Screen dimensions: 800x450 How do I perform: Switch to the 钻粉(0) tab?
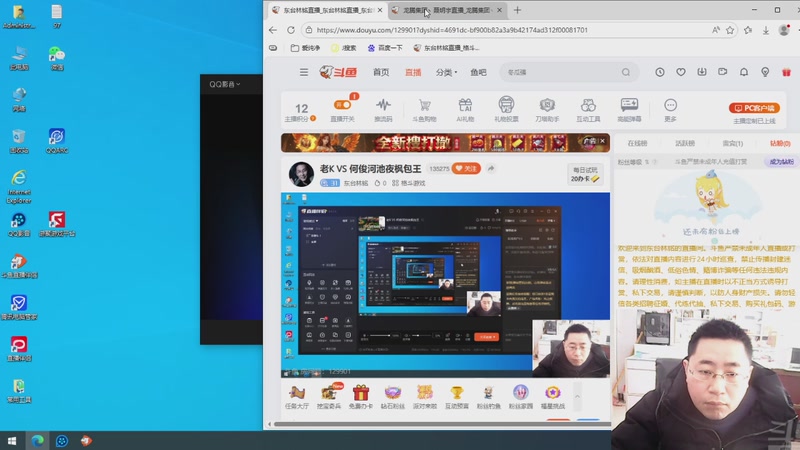pos(780,143)
